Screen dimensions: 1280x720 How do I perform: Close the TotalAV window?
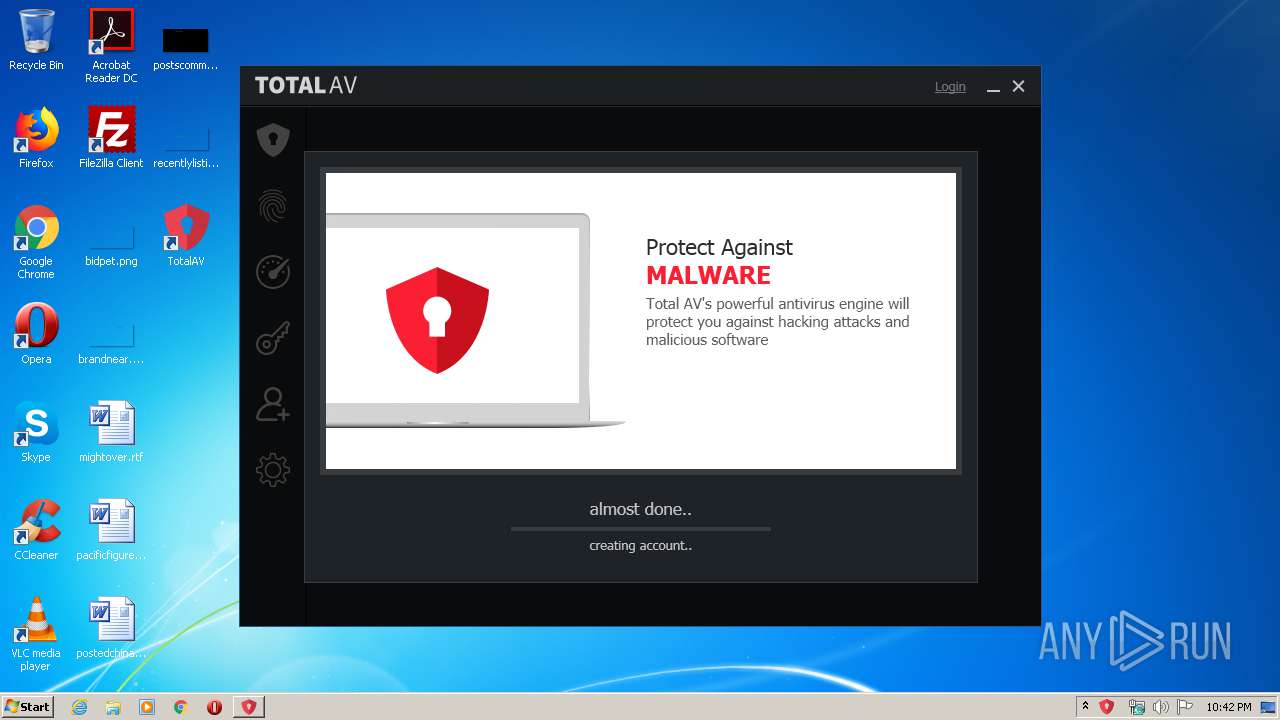pyautogui.click(x=1018, y=87)
